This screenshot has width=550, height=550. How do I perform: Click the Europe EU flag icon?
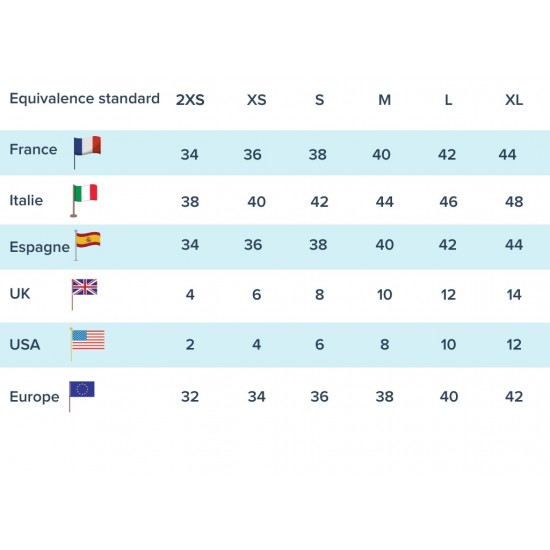point(81,396)
